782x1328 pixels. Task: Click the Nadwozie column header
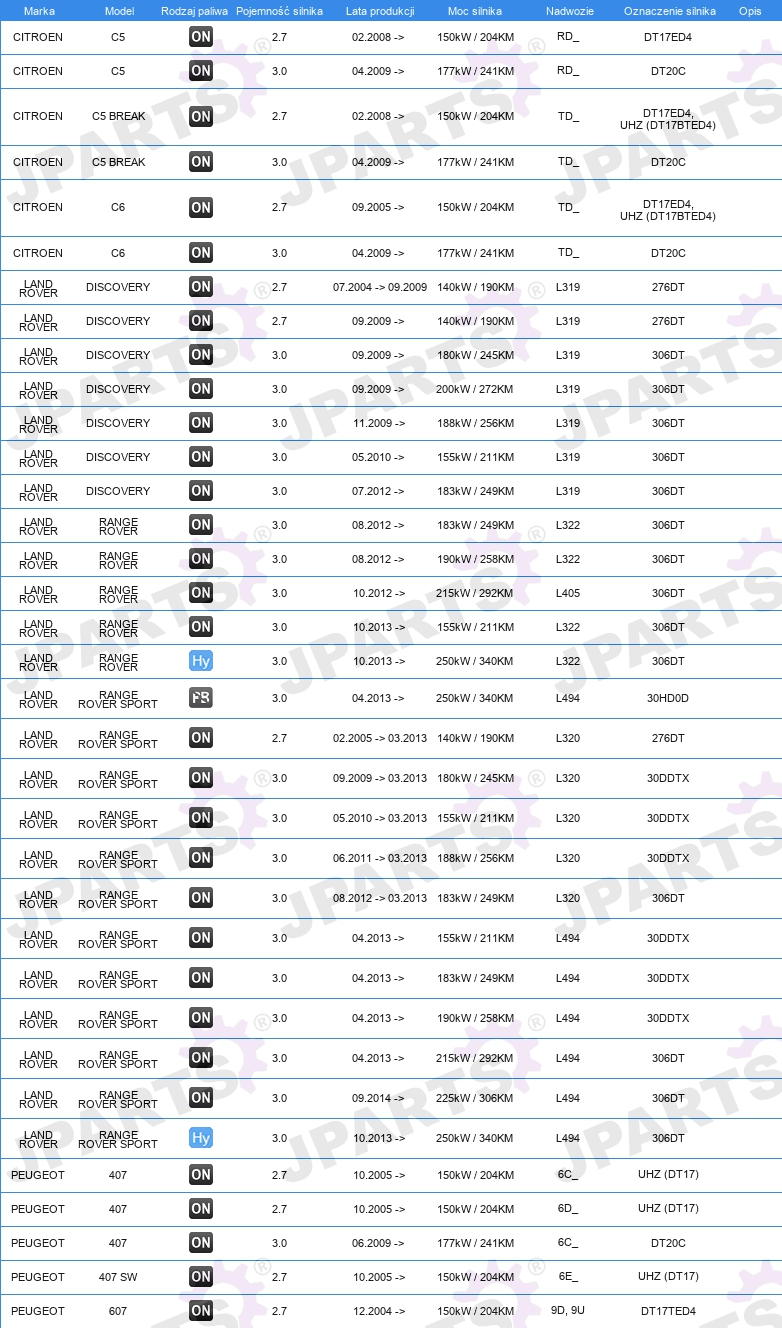(569, 11)
